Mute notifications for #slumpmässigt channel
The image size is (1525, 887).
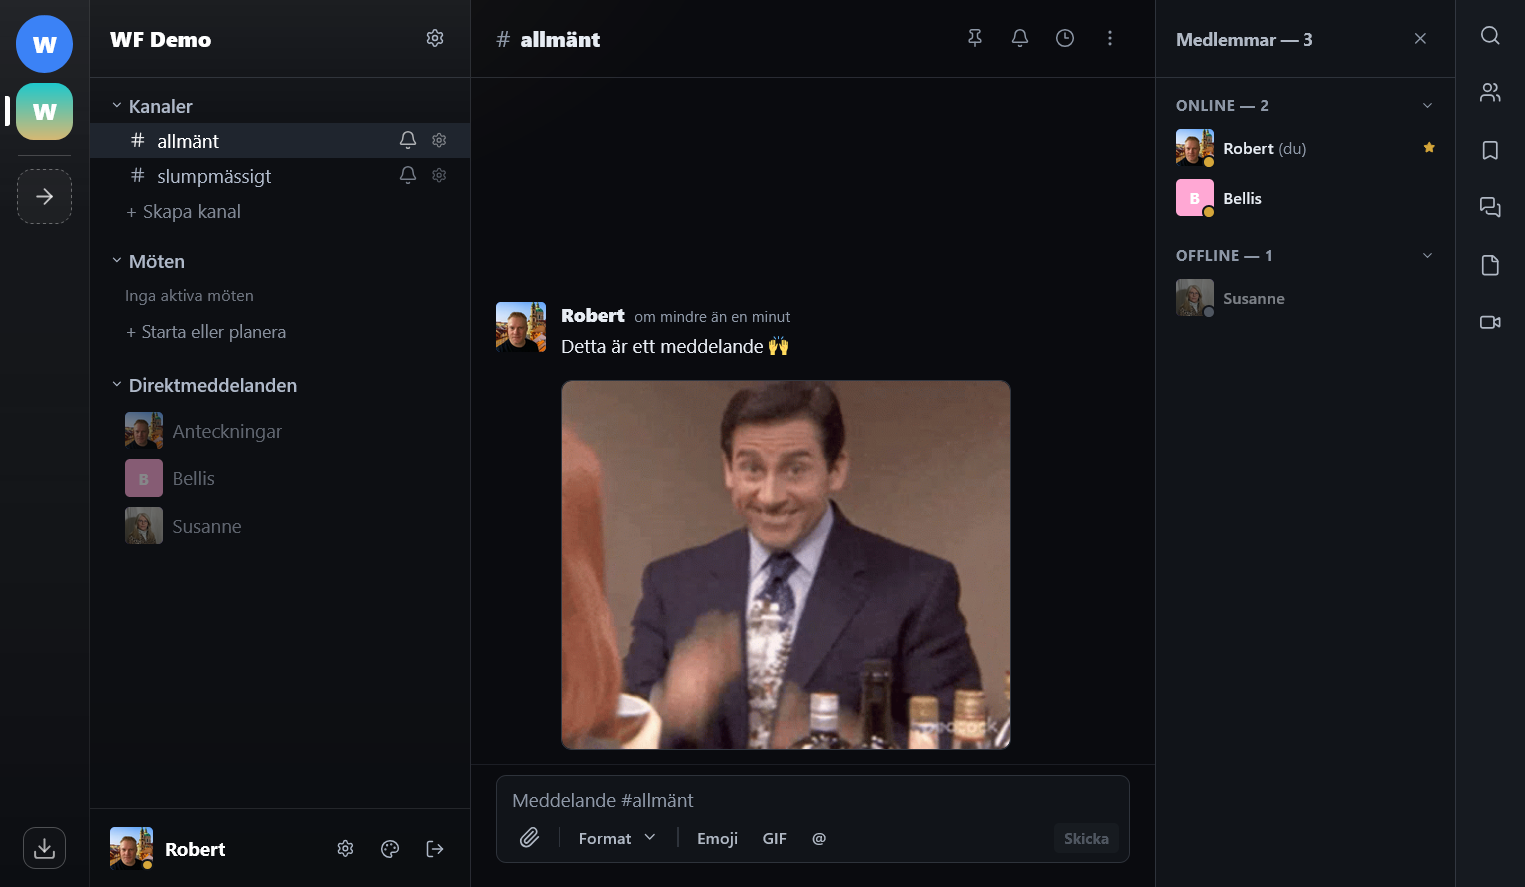click(x=408, y=175)
